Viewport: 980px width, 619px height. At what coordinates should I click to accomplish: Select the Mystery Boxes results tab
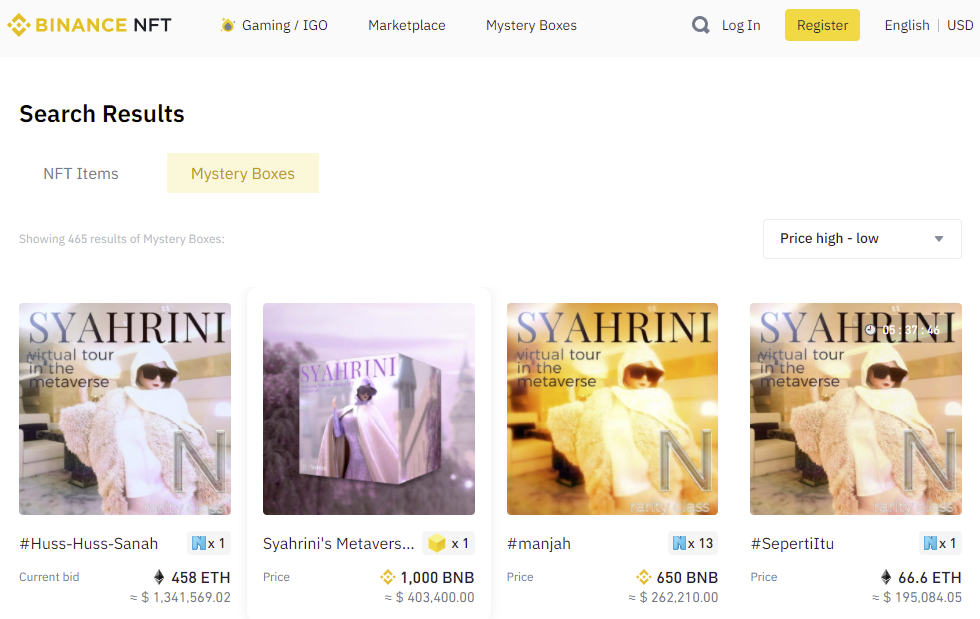(242, 173)
